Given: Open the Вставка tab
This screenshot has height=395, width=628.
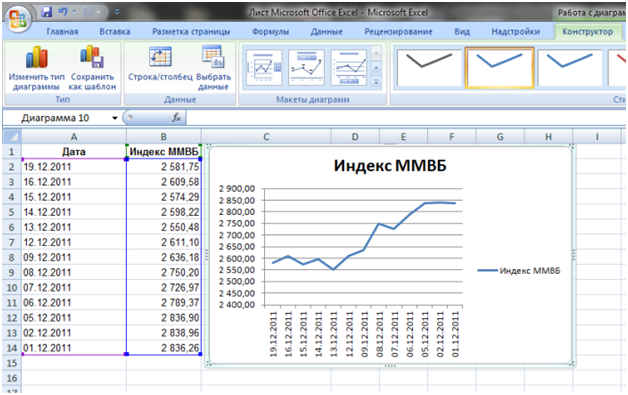Looking at the screenshot, I should 115,32.
